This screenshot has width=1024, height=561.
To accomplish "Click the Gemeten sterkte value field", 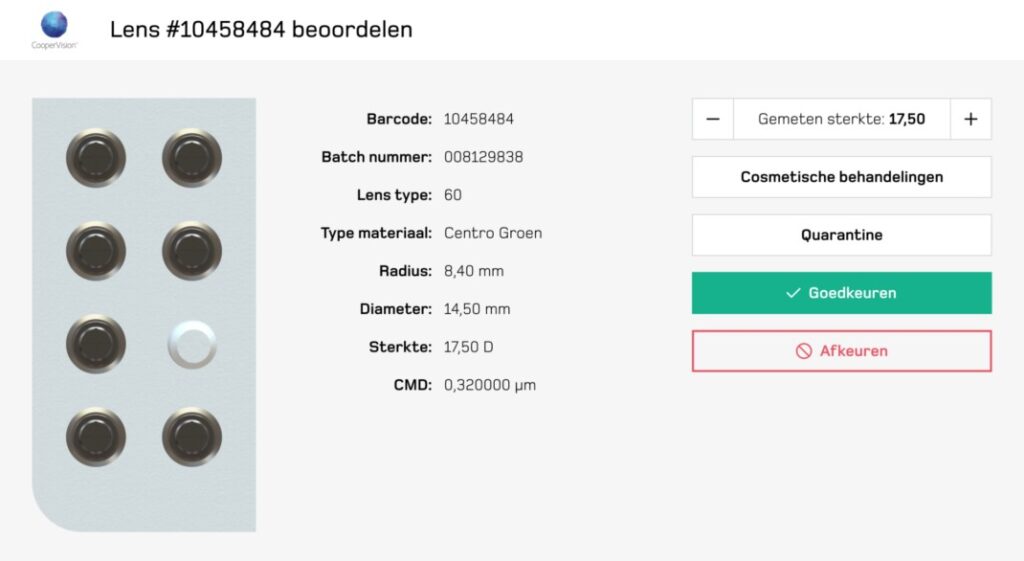I will click(841, 119).
